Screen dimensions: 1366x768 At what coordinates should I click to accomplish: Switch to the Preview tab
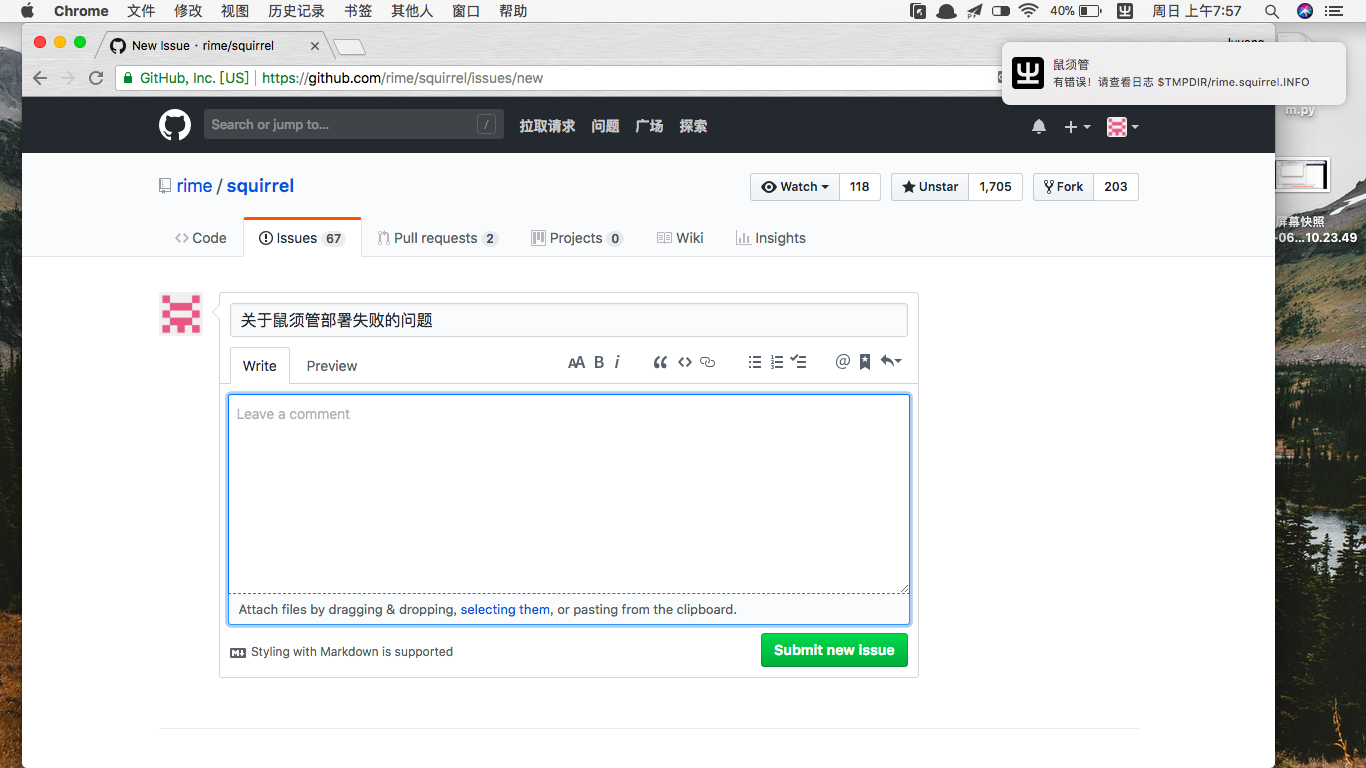331,365
